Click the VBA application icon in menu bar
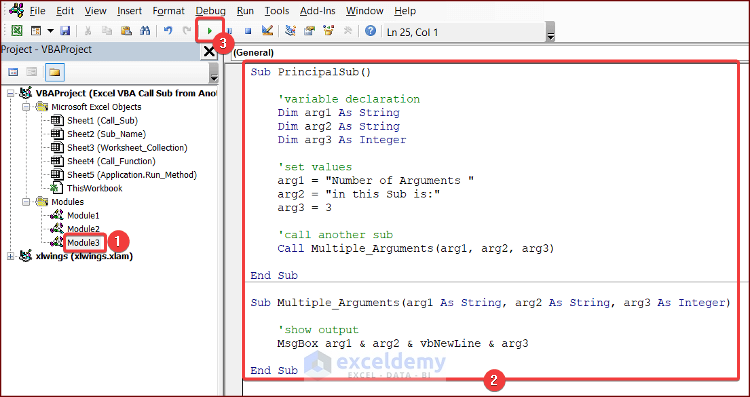Viewport: 750px width, 397px height. pos(16,10)
